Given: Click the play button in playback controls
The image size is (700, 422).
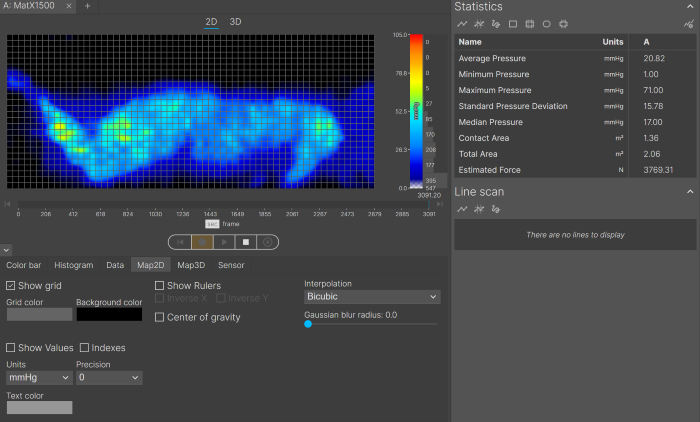Looking at the screenshot, I should [223, 242].
